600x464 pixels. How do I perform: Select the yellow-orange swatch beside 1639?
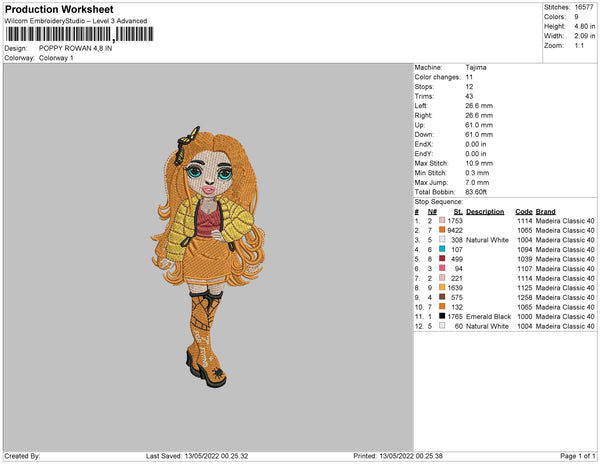[442, 287]
